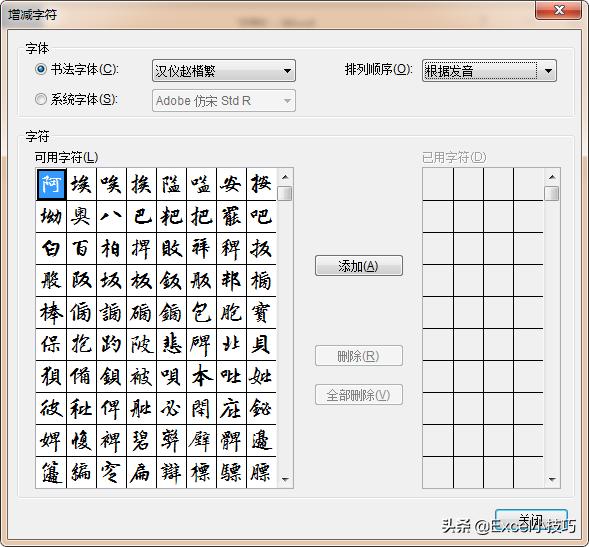This screenshot has width=589, height=547.
Task: Select the character 碧 in the grid
Action: [x=141, y=441]
